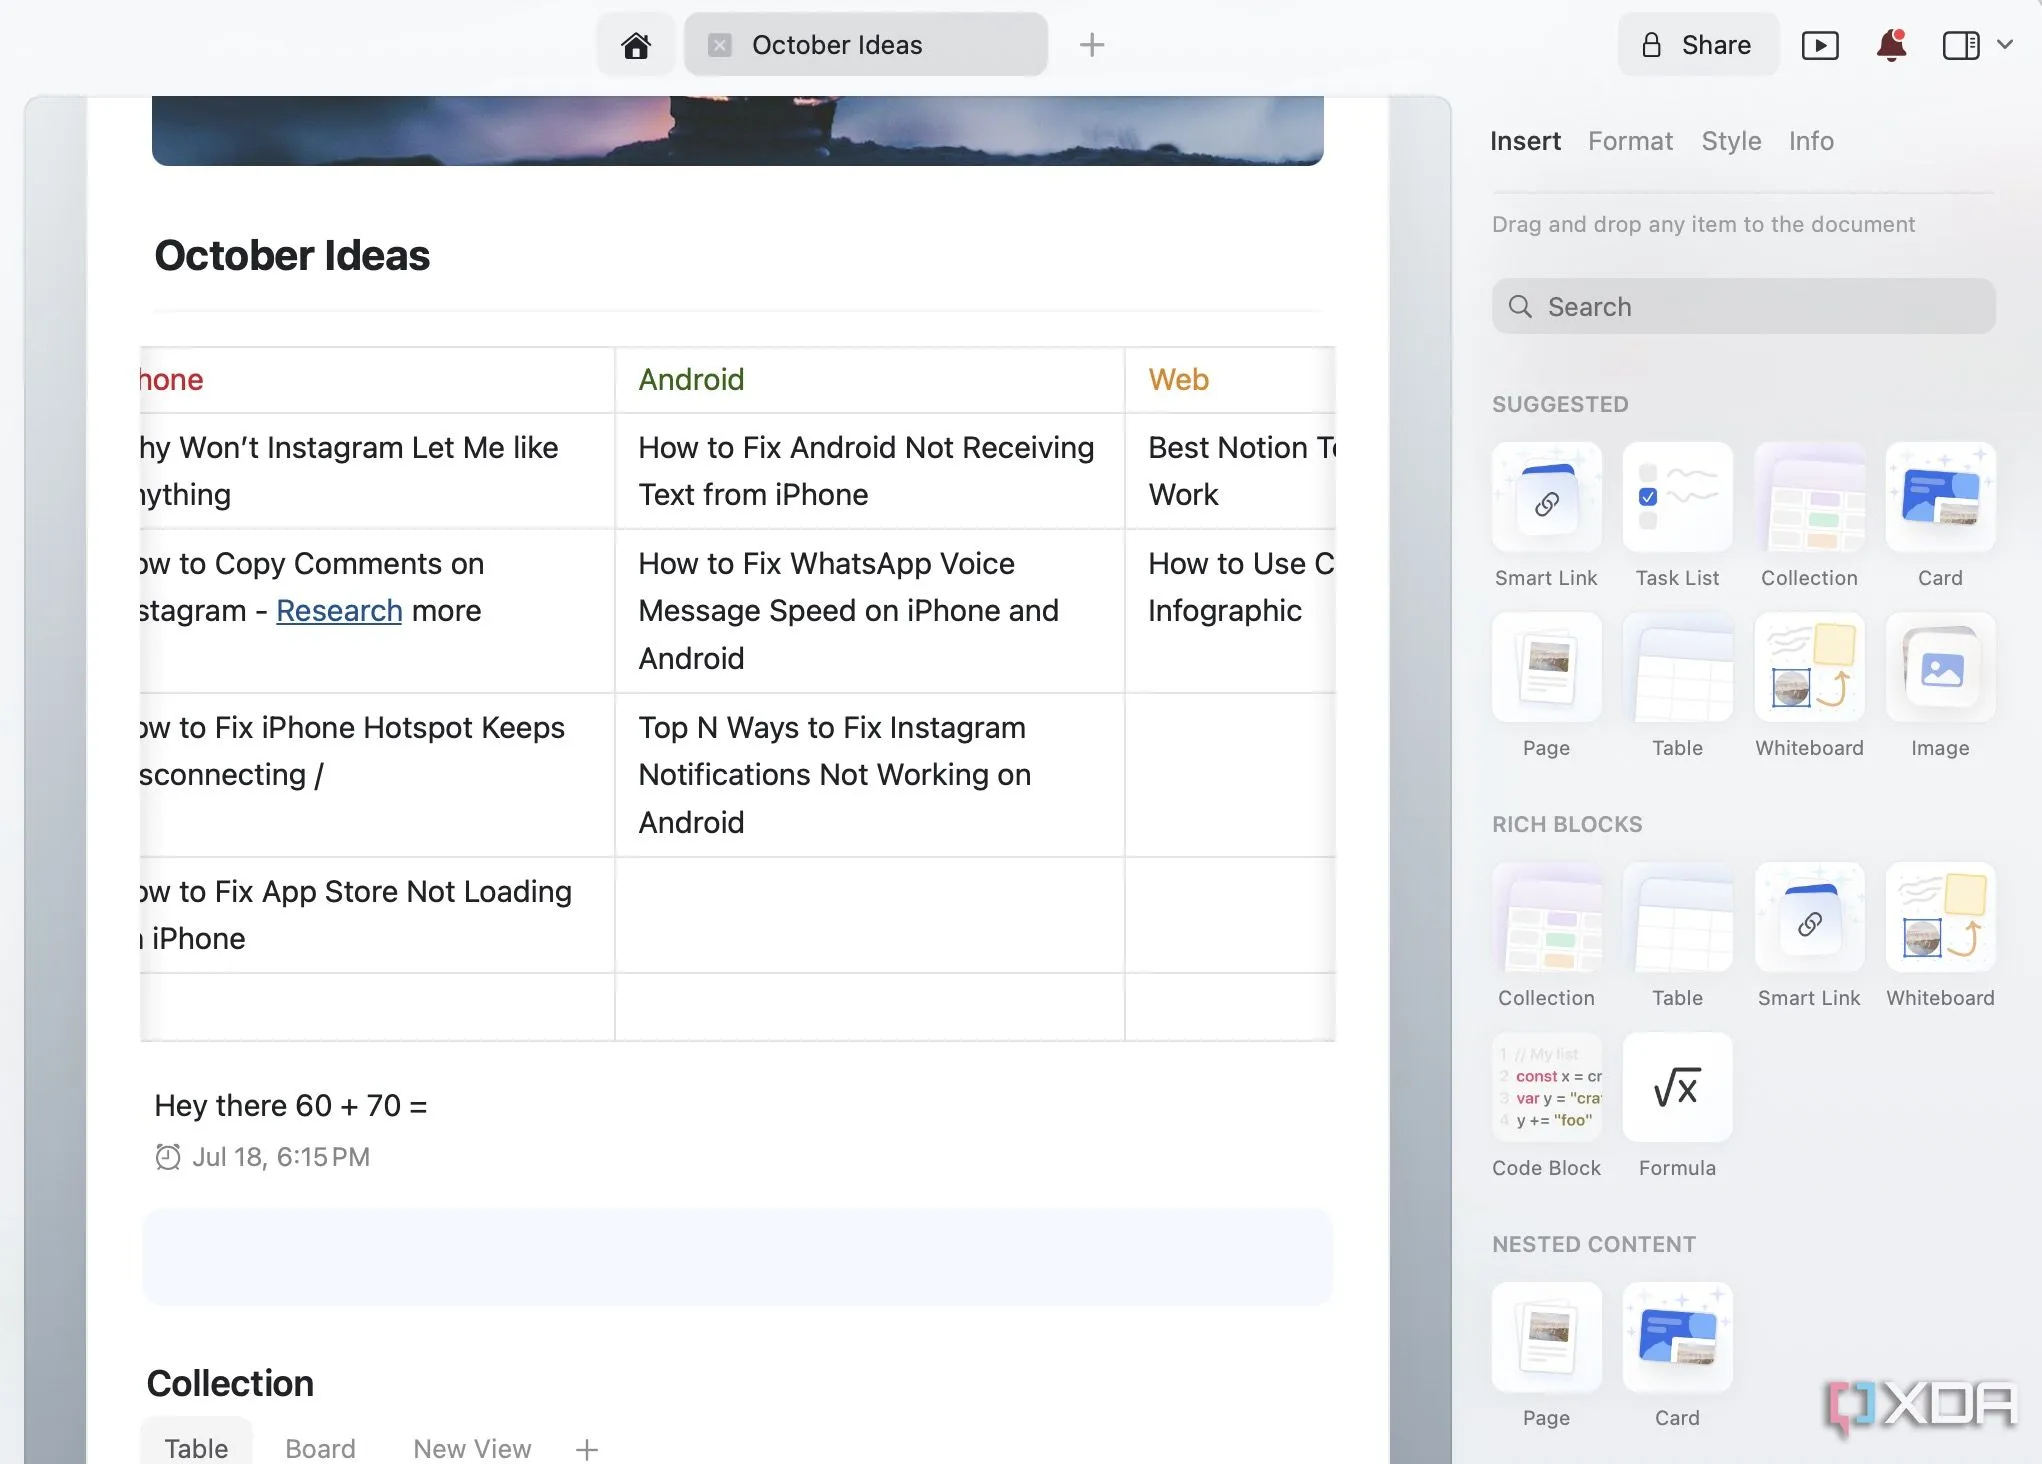Start presentation mode play icon
This screenshot has height=1464, width=2042.
pyautogui.click(x=1820, y=45)
